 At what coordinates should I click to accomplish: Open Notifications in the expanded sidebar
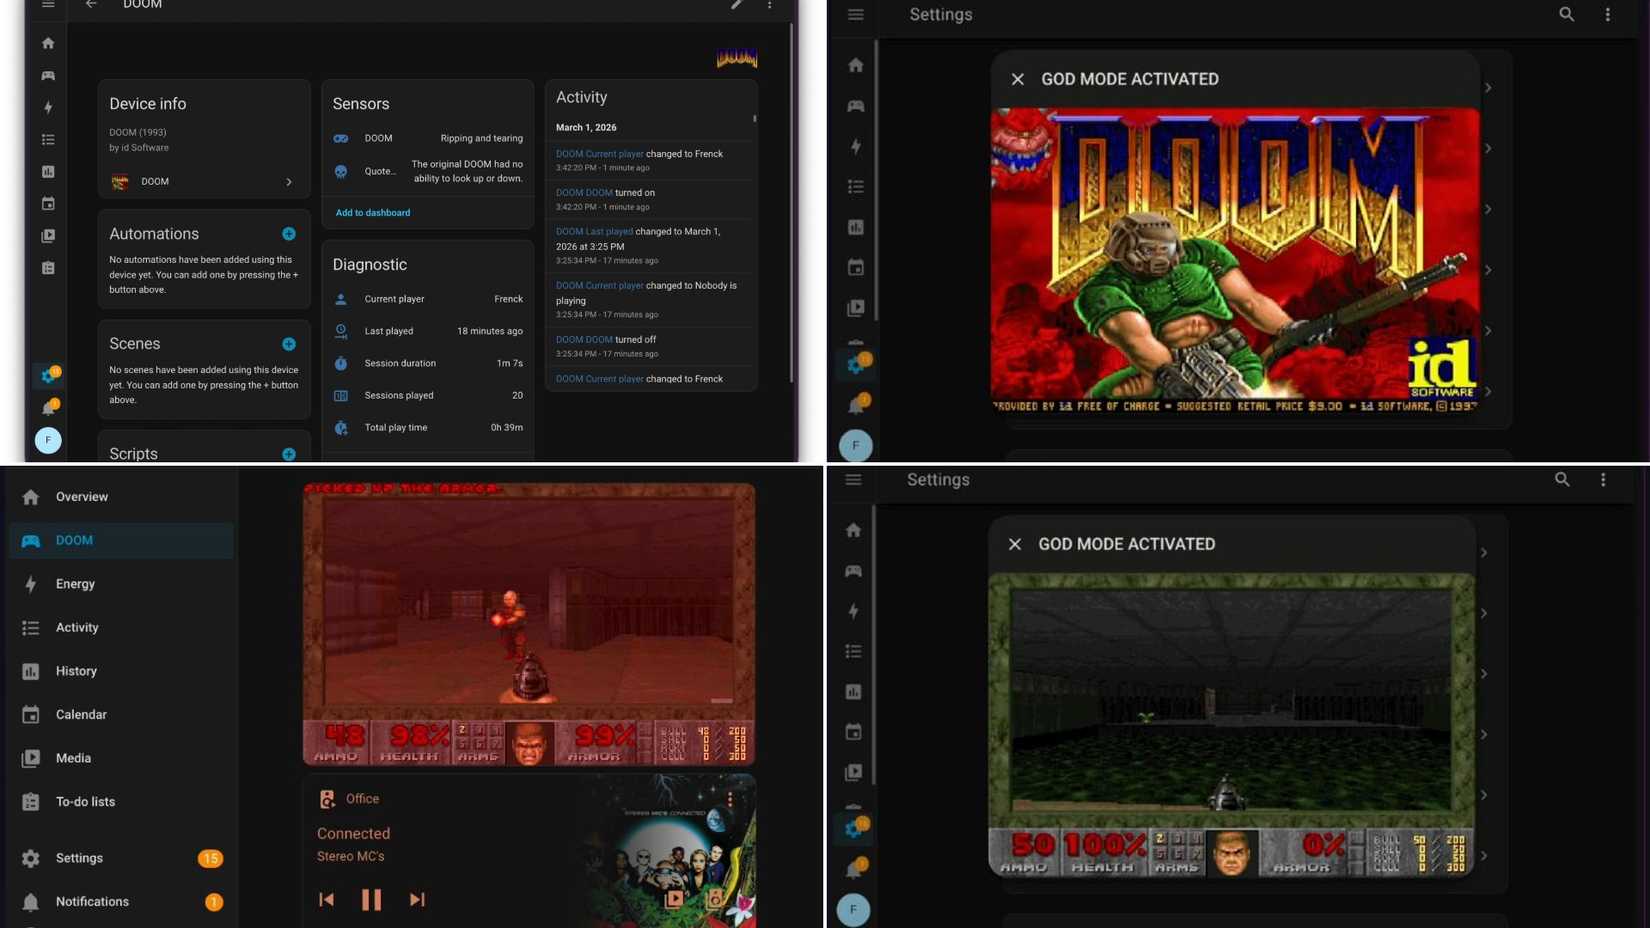click(121, 902)
